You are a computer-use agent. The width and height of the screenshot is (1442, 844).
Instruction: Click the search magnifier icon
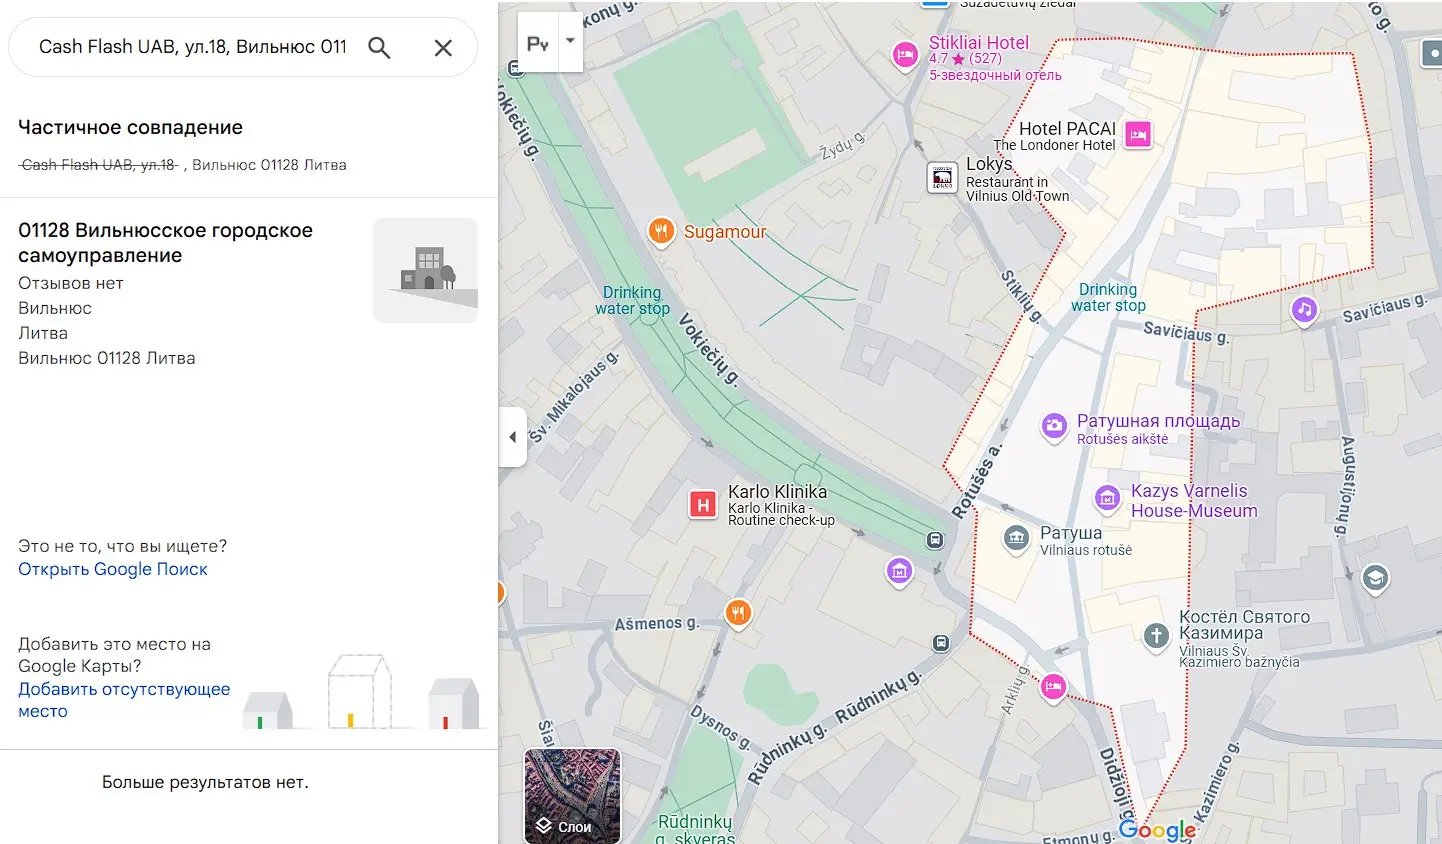pos(379,47)
